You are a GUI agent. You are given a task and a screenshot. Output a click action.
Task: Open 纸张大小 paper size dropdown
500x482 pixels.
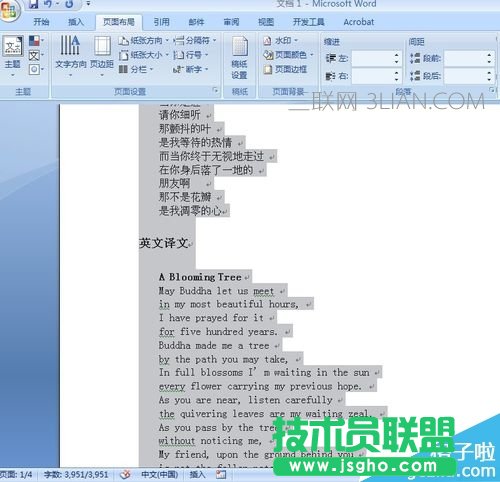(x=143, y=55)
